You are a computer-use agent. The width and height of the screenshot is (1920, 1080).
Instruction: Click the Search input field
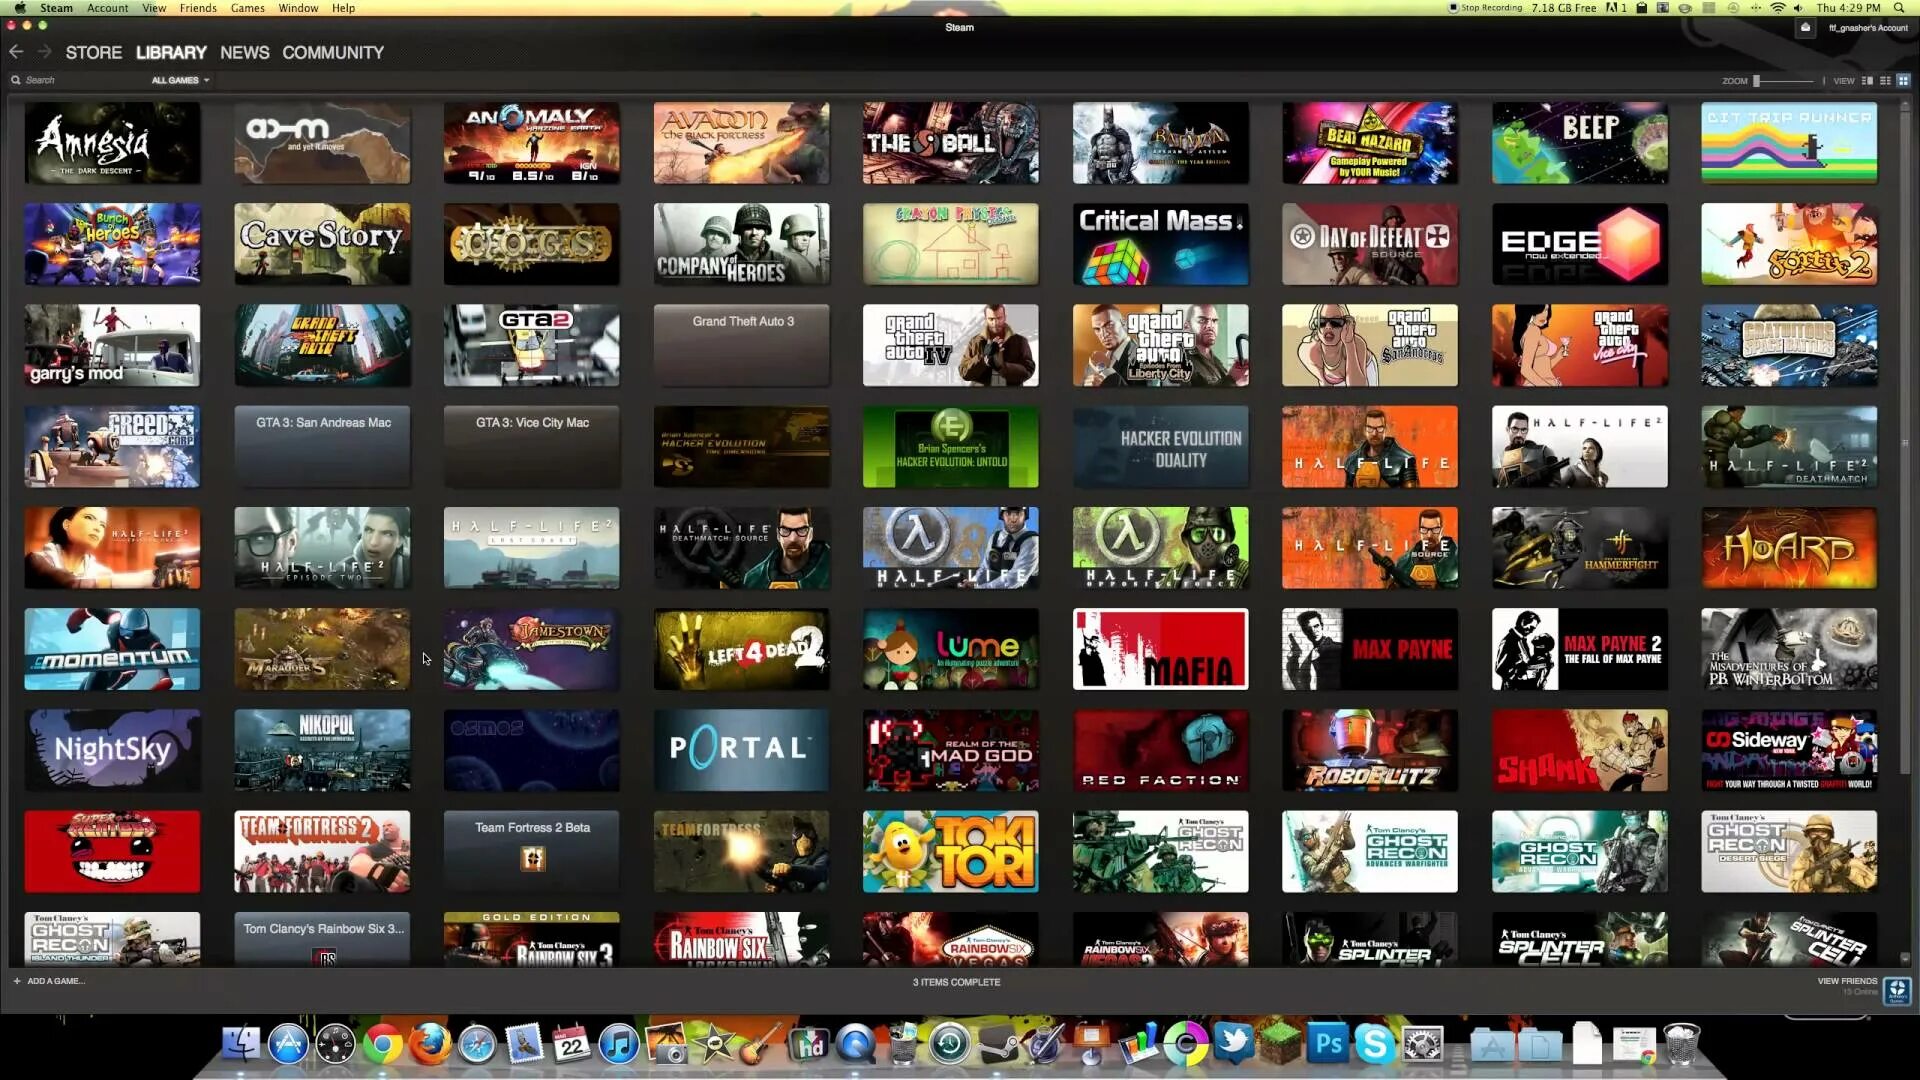pos(73,79)
